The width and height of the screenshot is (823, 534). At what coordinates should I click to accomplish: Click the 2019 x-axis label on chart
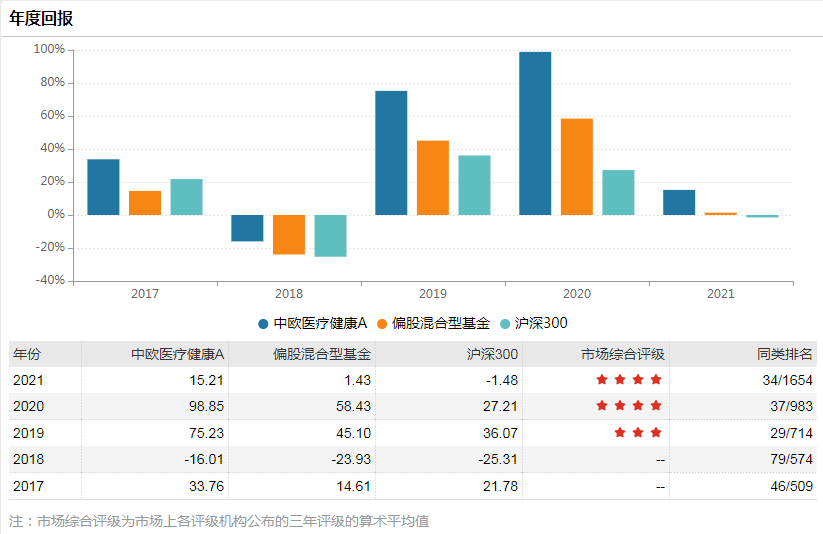433,294
